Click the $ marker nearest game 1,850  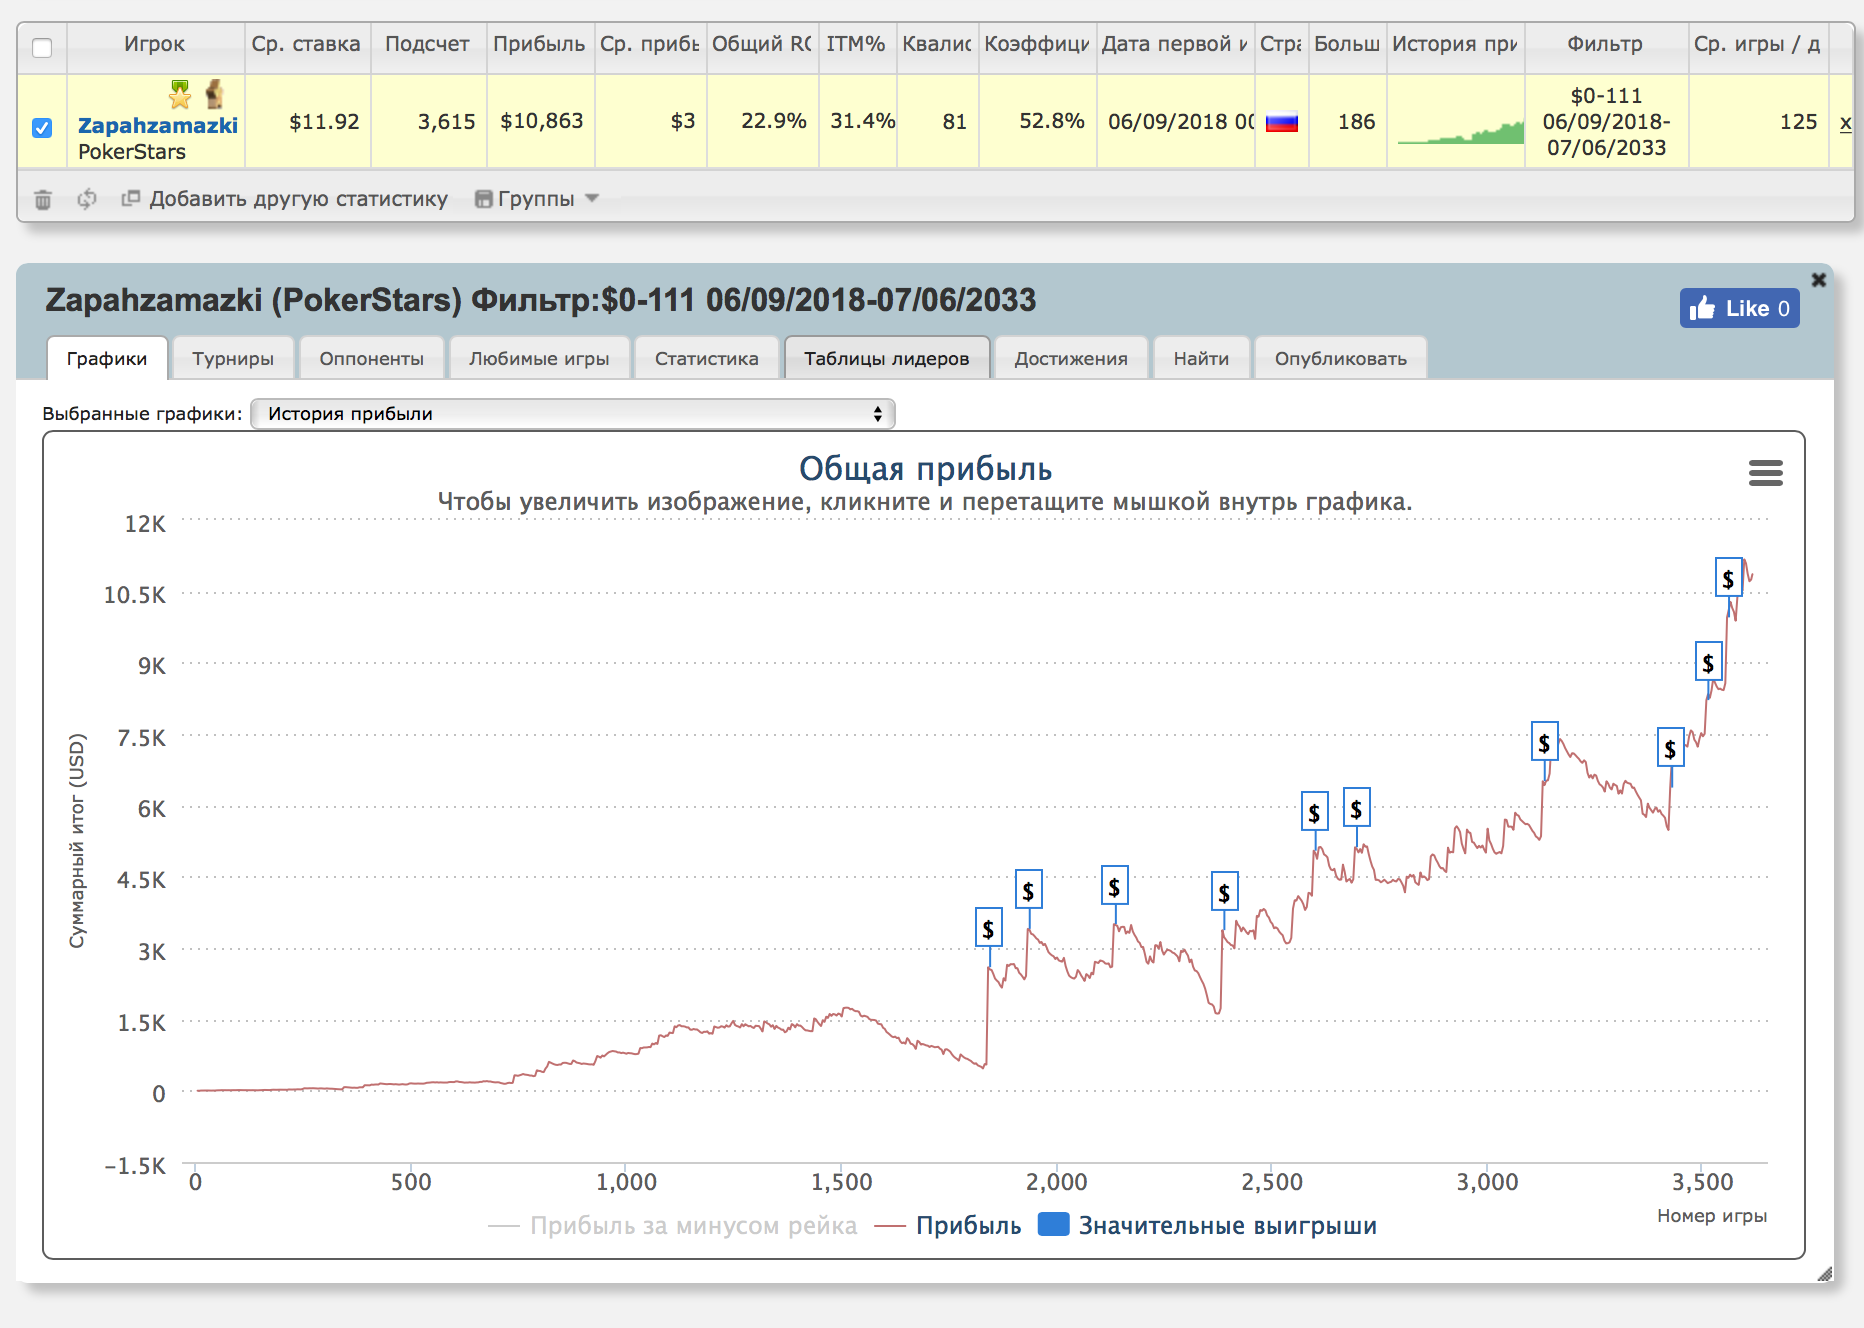(x=988, y=928)
